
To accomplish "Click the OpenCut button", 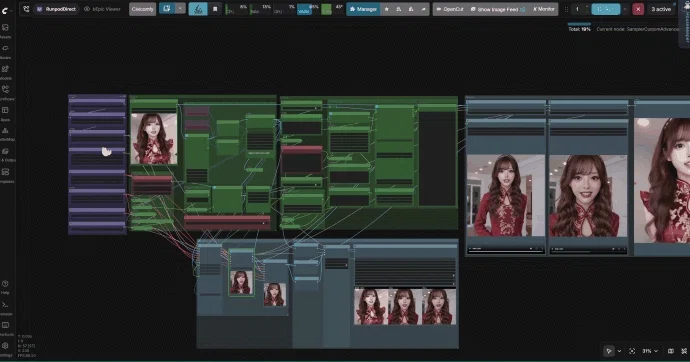I will (450, 9).
